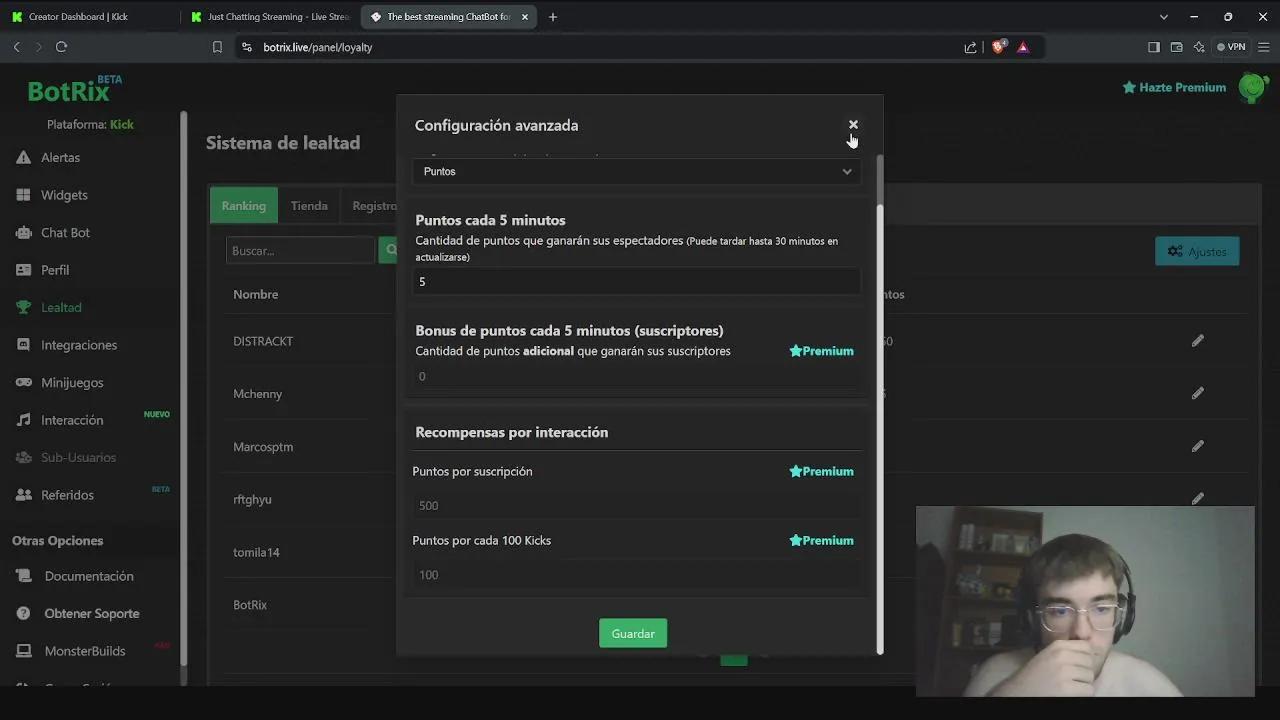
Task: Click the Puntos cada 5 minutos field
Action: point(636,282)
